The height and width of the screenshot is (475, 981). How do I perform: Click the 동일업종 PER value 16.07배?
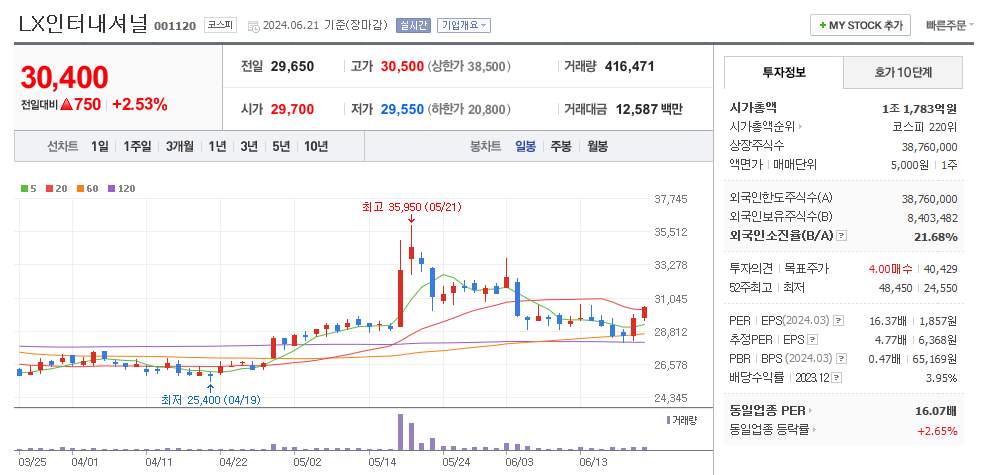(937, 411)
